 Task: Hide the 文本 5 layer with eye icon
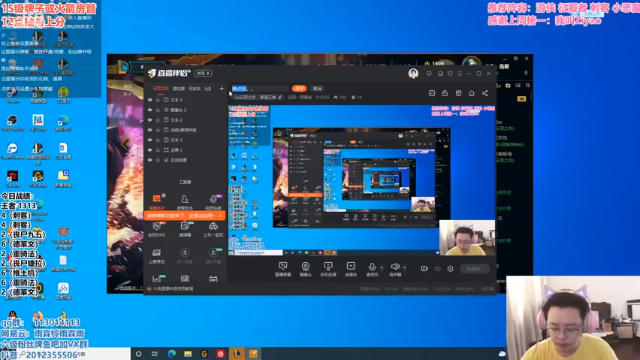150,100
